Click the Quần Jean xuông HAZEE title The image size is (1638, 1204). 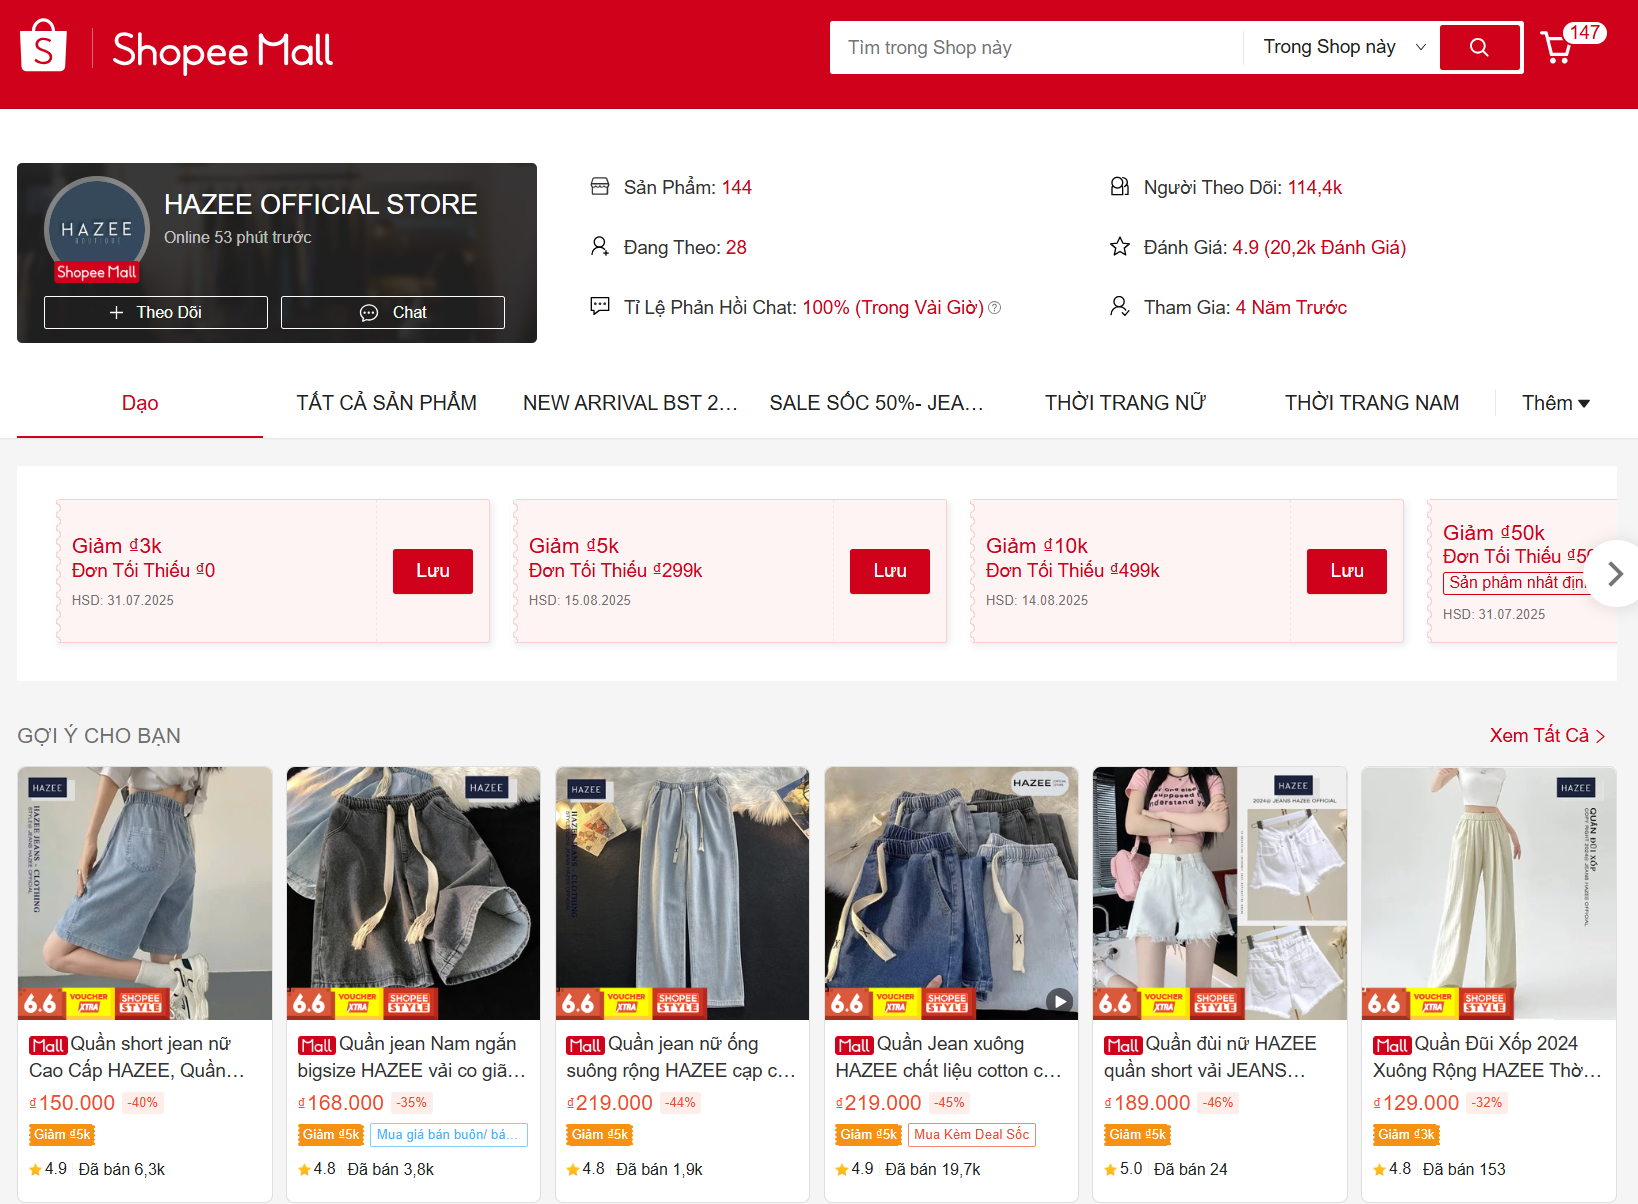click(x=950, y=1057)
